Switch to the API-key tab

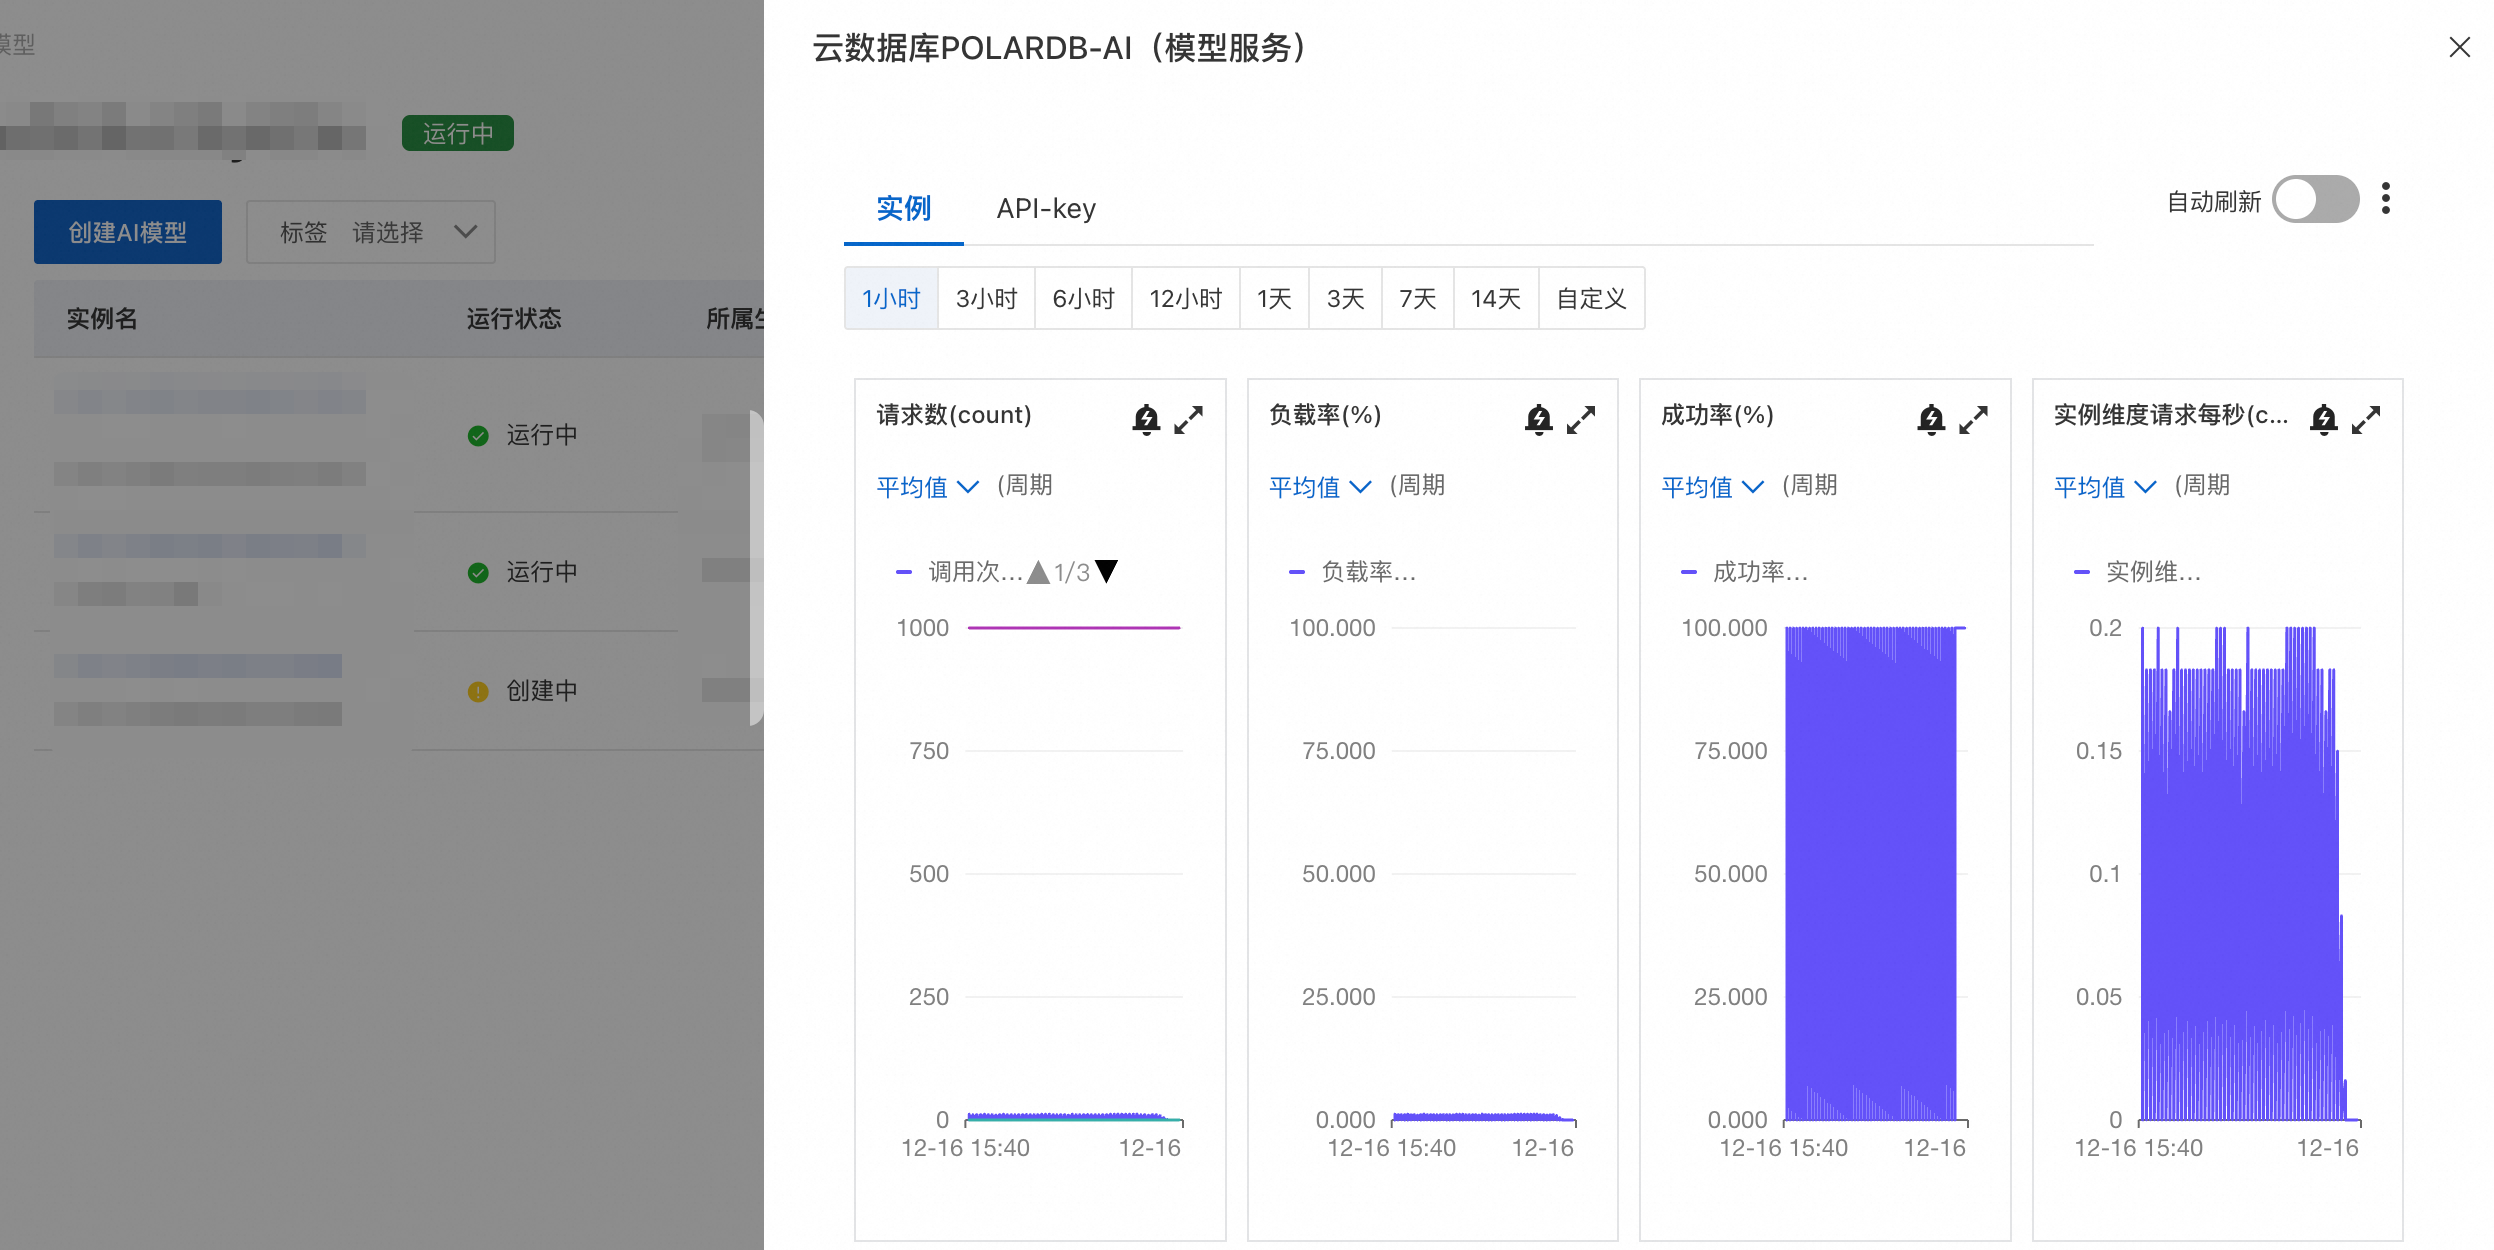point(1046,208)
